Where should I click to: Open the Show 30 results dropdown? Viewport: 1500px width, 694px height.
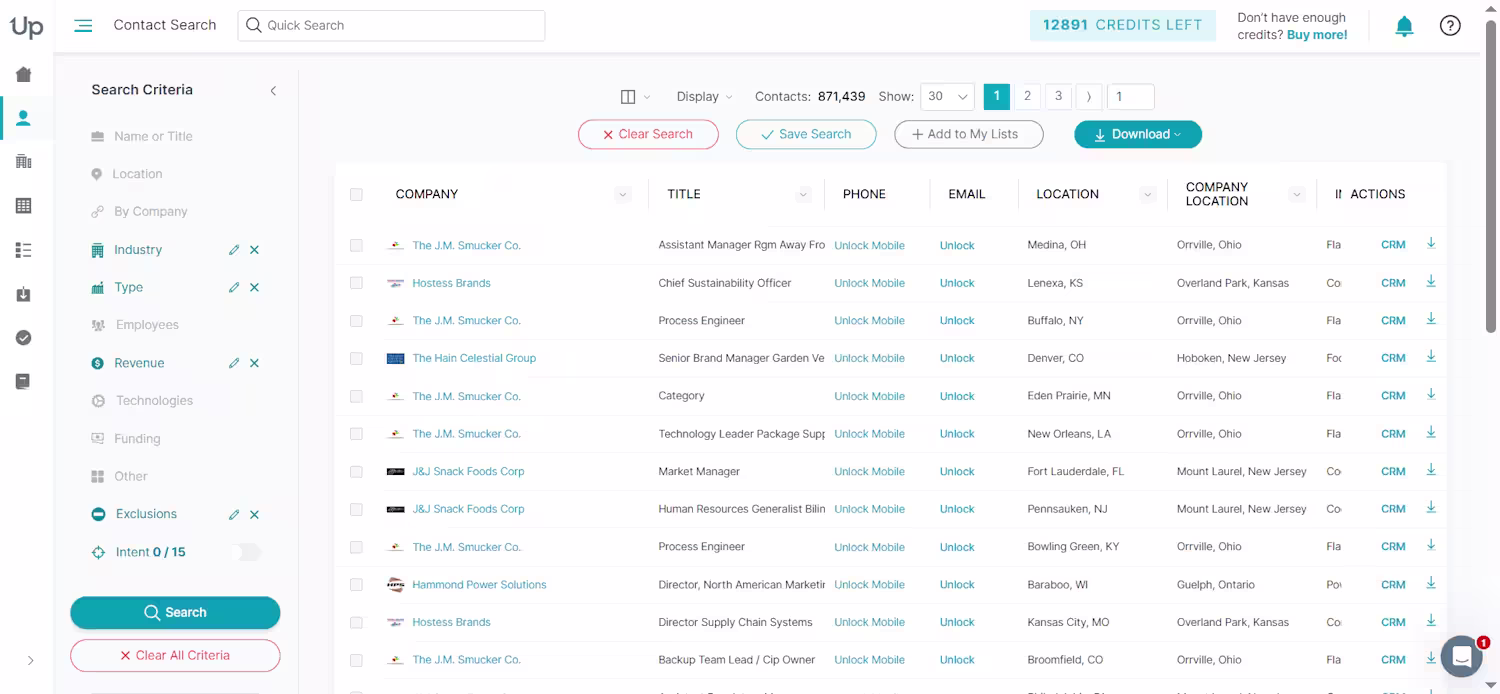[x=947, y=97]
